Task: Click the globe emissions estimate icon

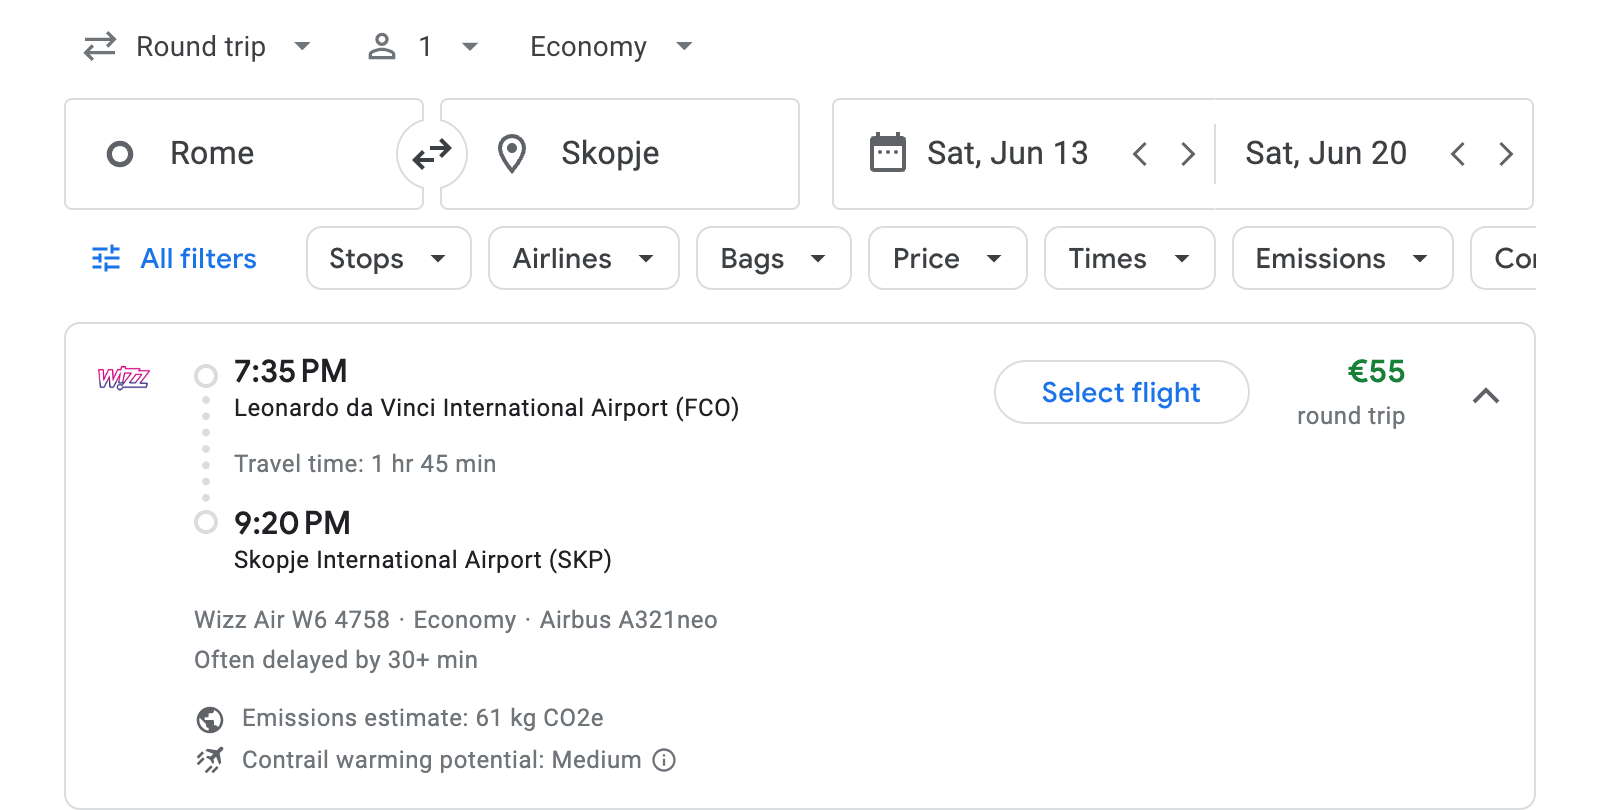Action: click(210, 717)
